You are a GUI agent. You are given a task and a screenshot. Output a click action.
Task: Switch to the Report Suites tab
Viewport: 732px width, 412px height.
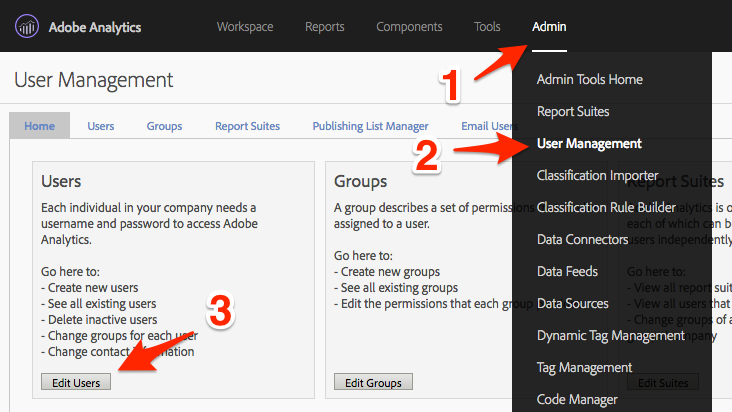247,126
